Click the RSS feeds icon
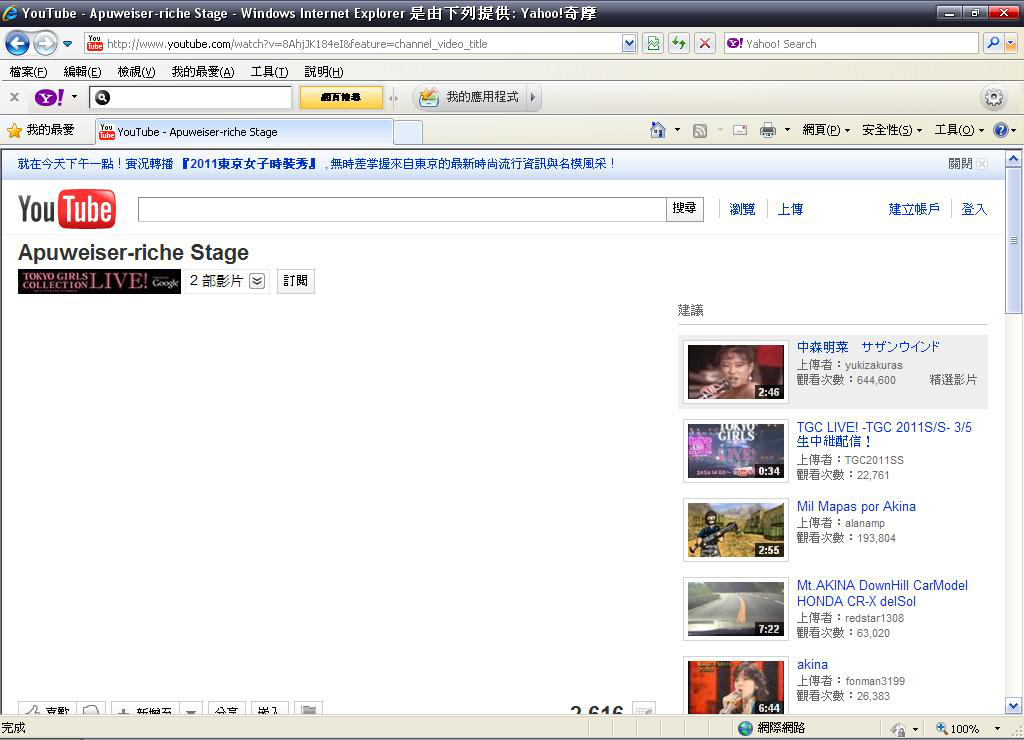This screenshot has height=740, width=1024. [x=699, y=131]
